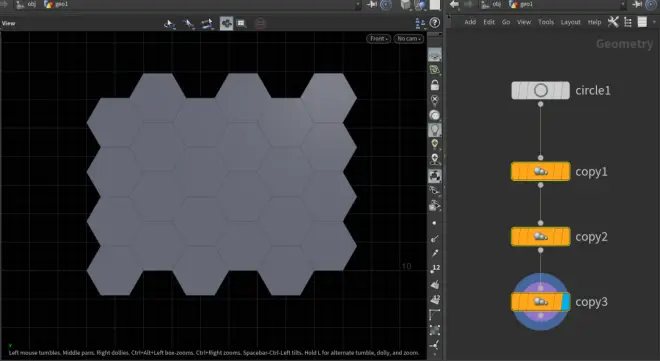Go forward with network editor right arrow
Viewport: 660px width, 361px height.
[x=468, y=4]
